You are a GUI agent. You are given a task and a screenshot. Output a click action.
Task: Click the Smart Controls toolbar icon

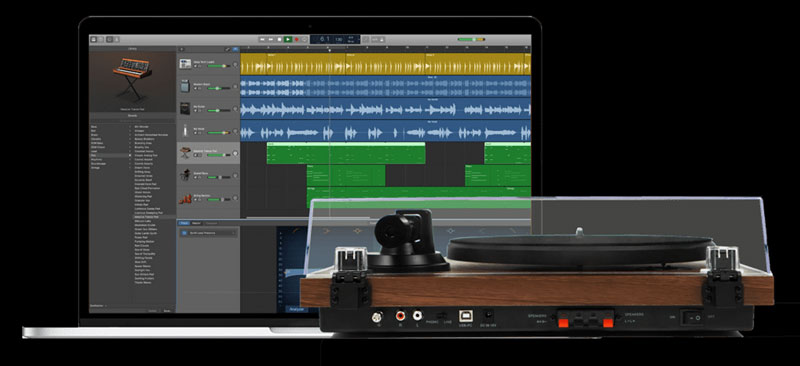[109, 39]
